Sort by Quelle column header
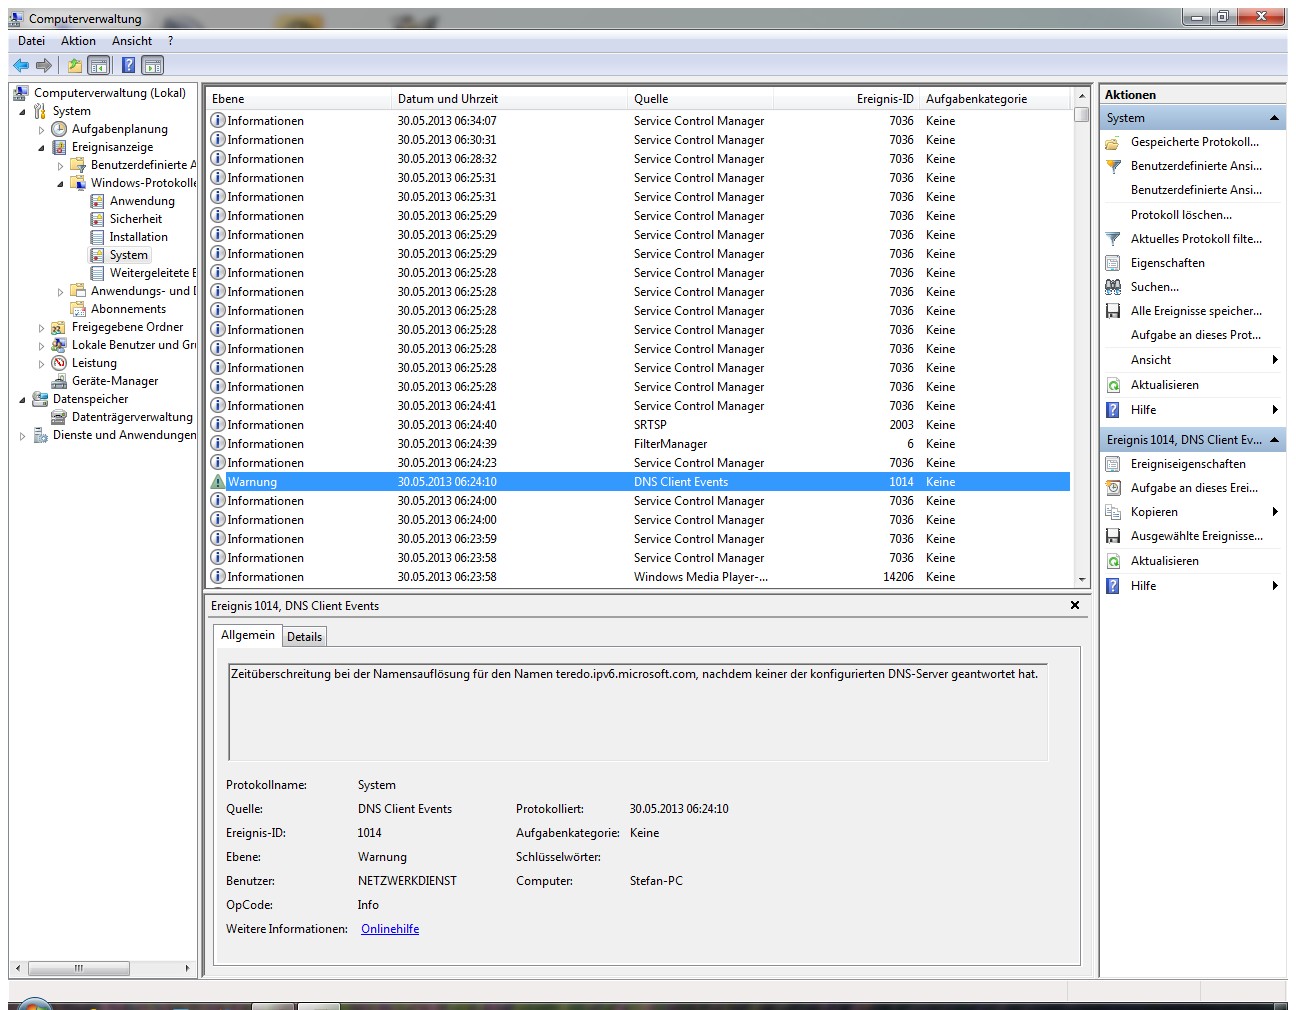Image resolution: width=1296 pixels, height=1010 pixels. tap(700, 99)
